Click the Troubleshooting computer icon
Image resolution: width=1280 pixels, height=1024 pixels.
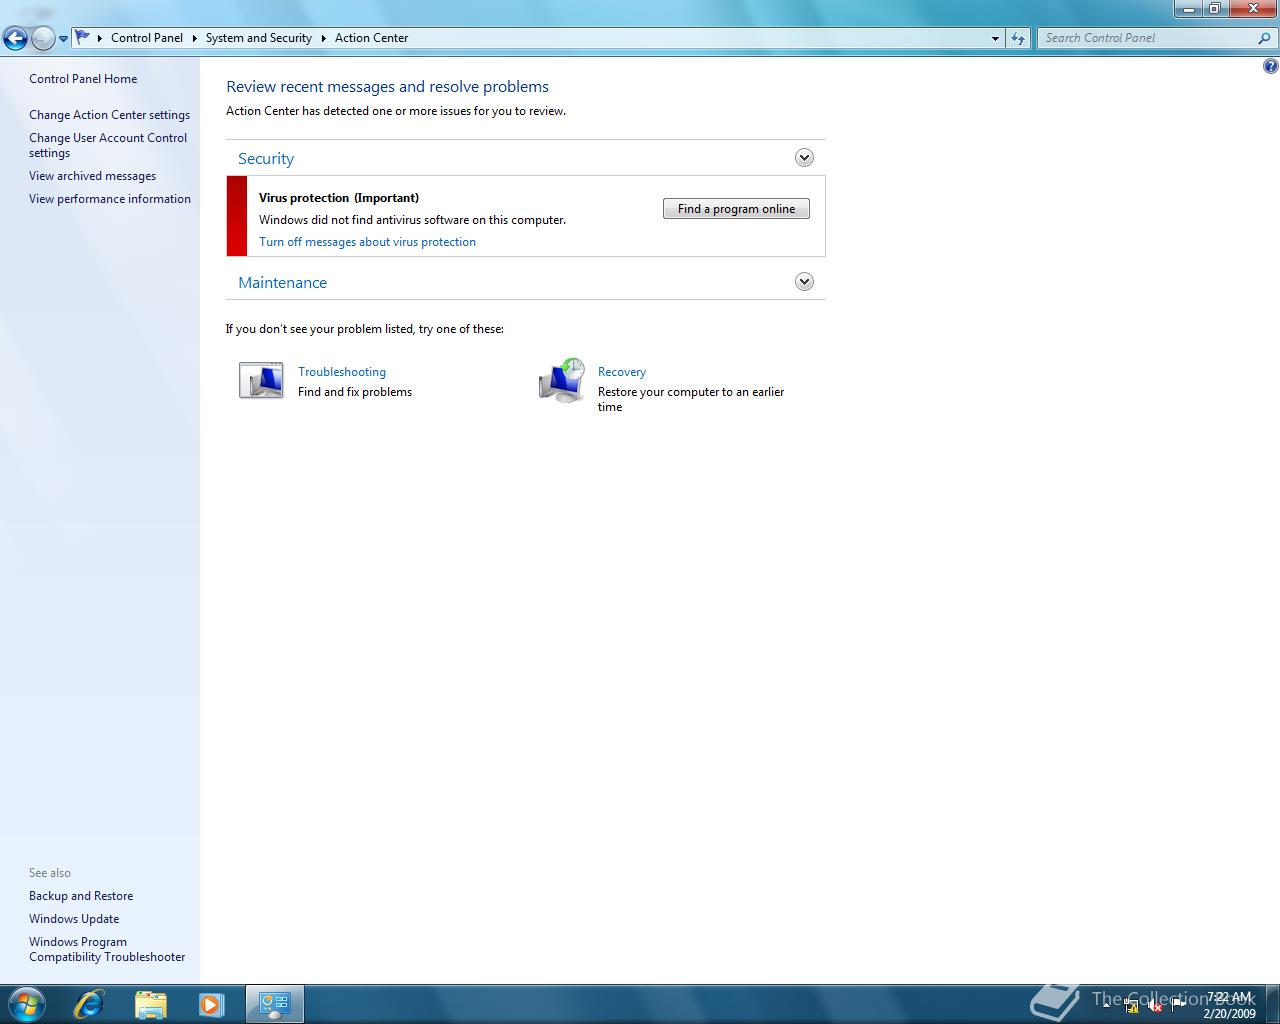point(261,381)
